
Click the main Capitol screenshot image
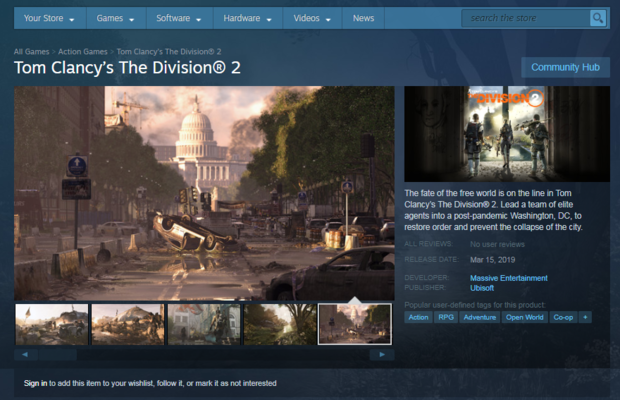(x=204, y=193)
